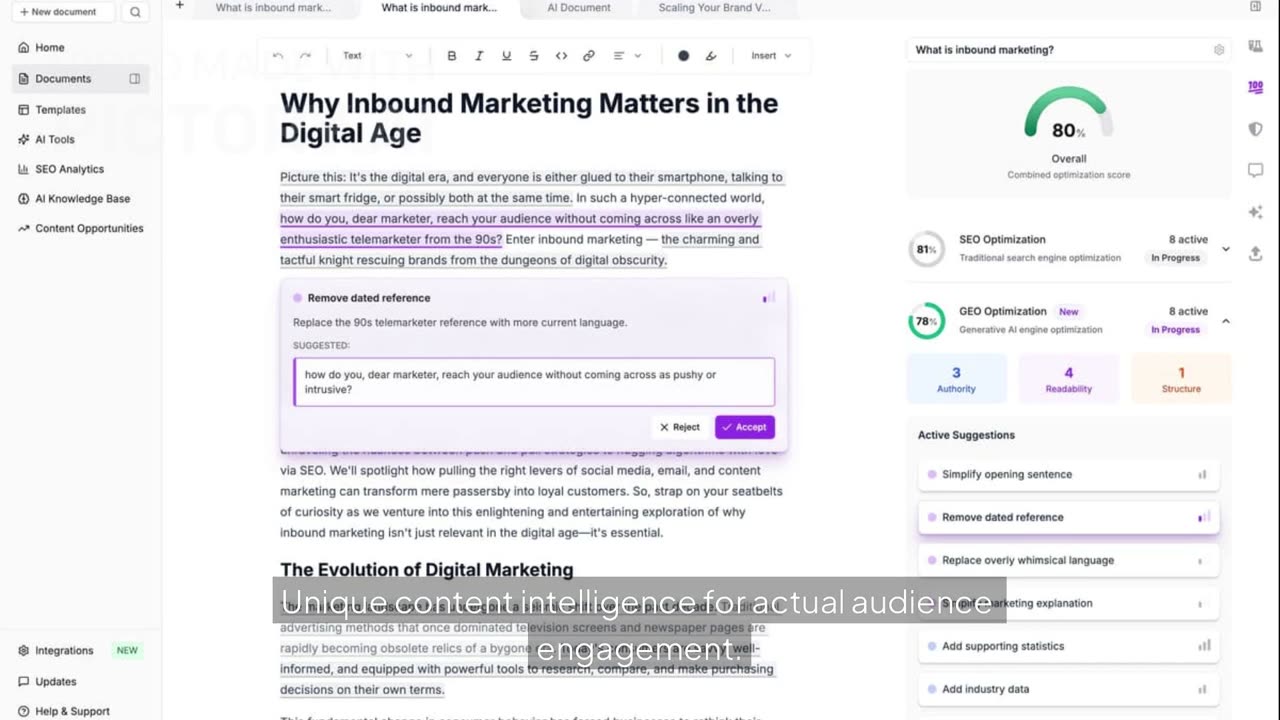Click the Undo arrow in the toolbar

click(278, 56)
